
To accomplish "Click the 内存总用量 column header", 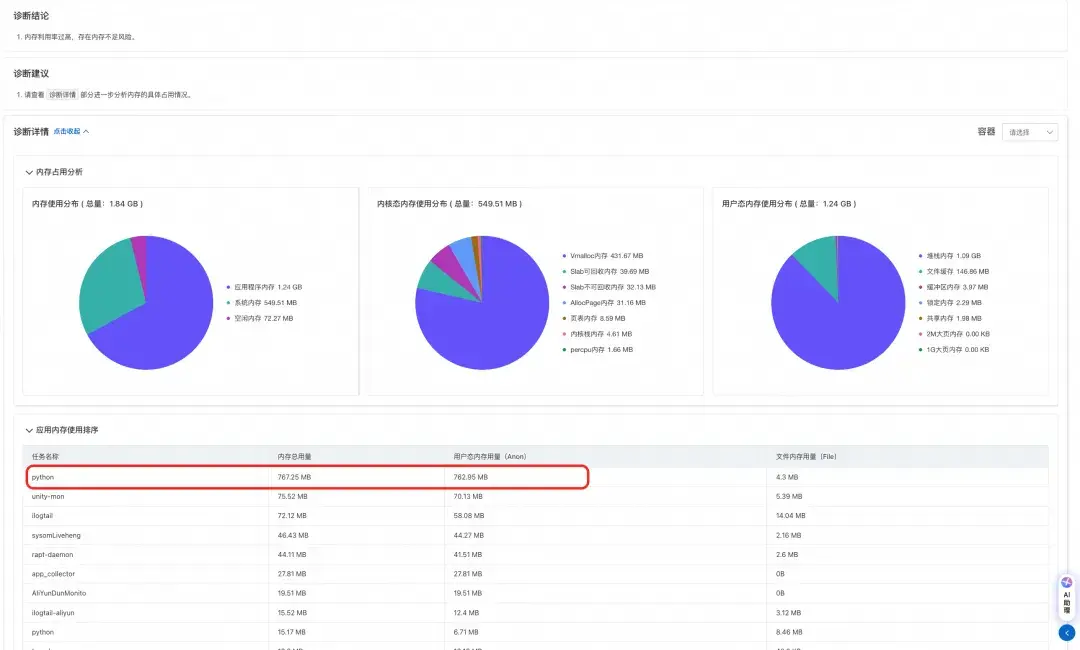I will coord(295,457).
